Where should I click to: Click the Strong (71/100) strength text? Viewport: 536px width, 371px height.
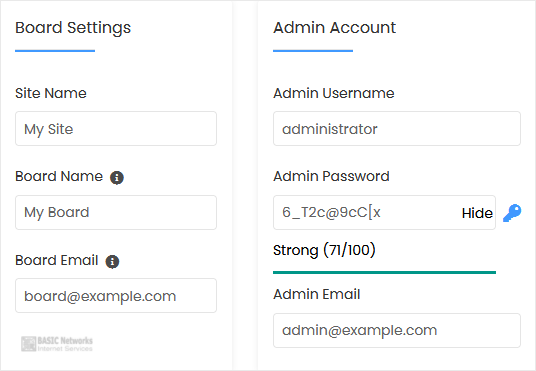[324, 250]
